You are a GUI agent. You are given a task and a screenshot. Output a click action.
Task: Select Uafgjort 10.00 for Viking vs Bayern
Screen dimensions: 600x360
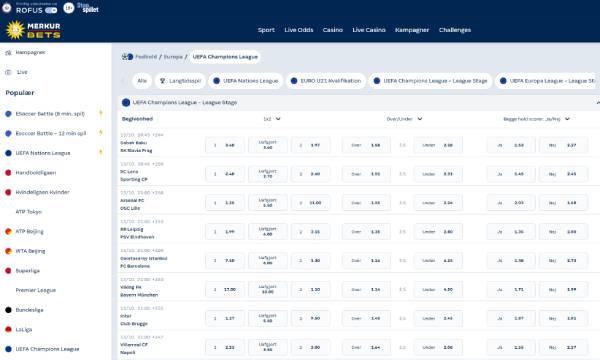point(267,289)
